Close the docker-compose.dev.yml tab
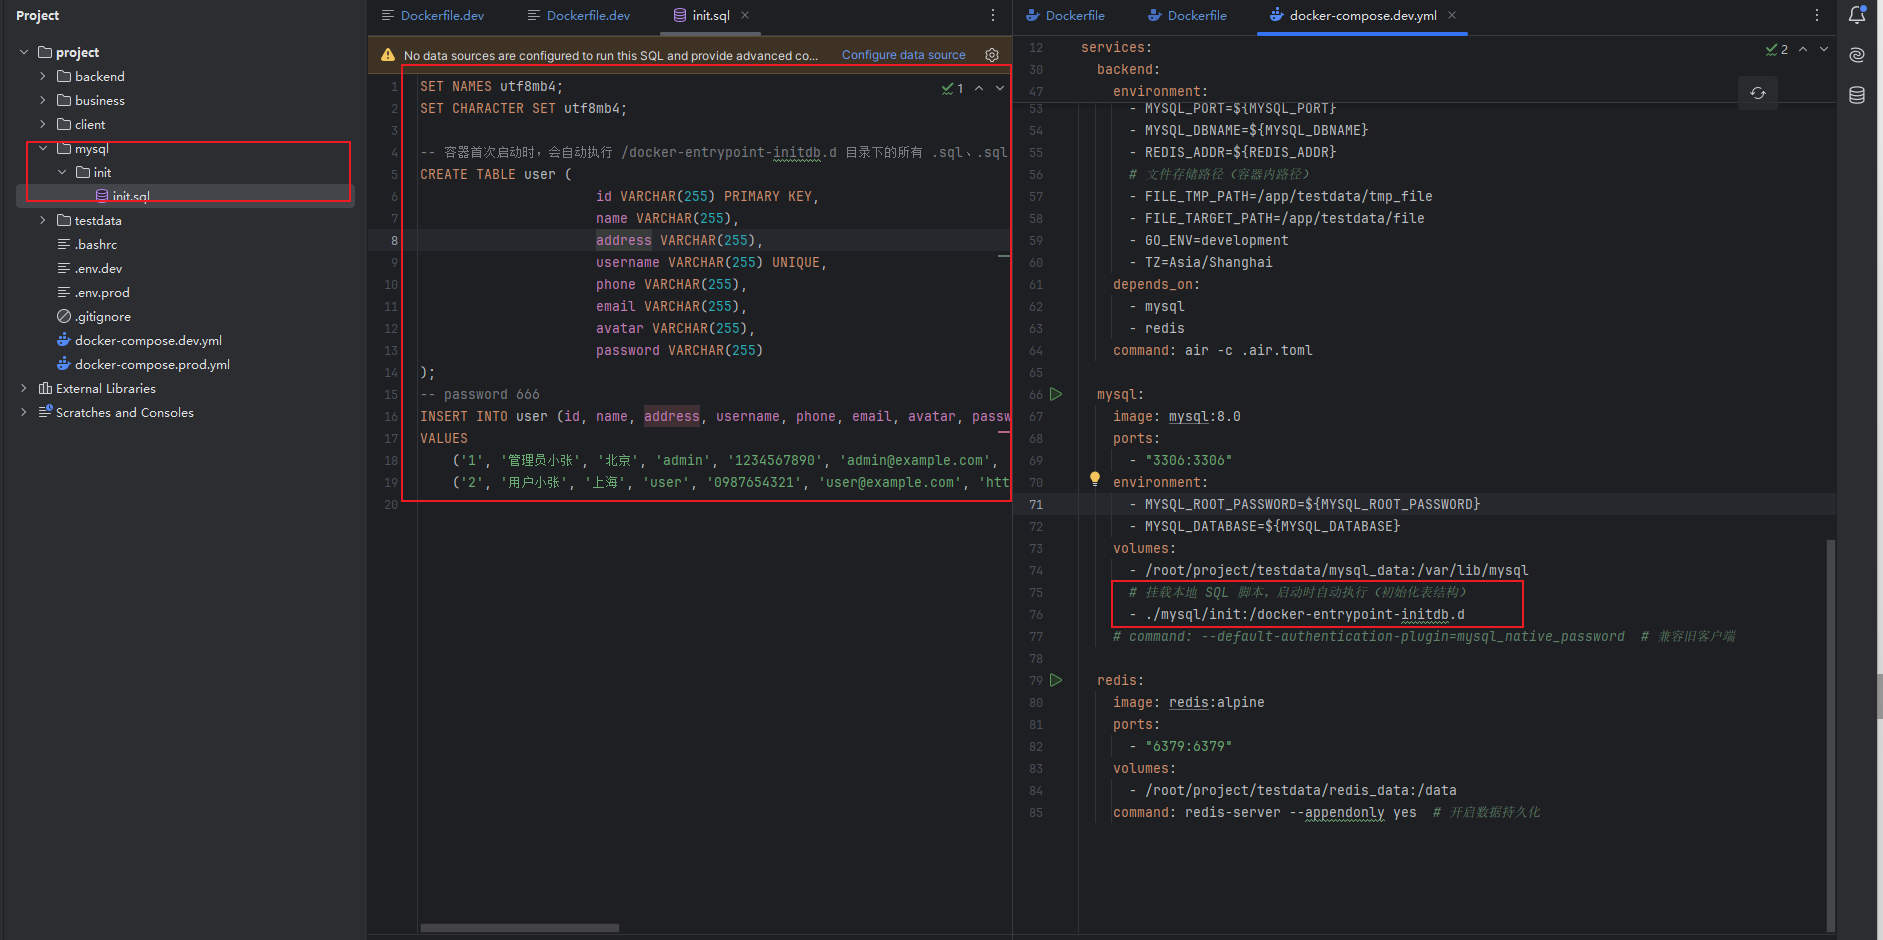This screenshot has width=1883, height=940. click(1452, 15)
